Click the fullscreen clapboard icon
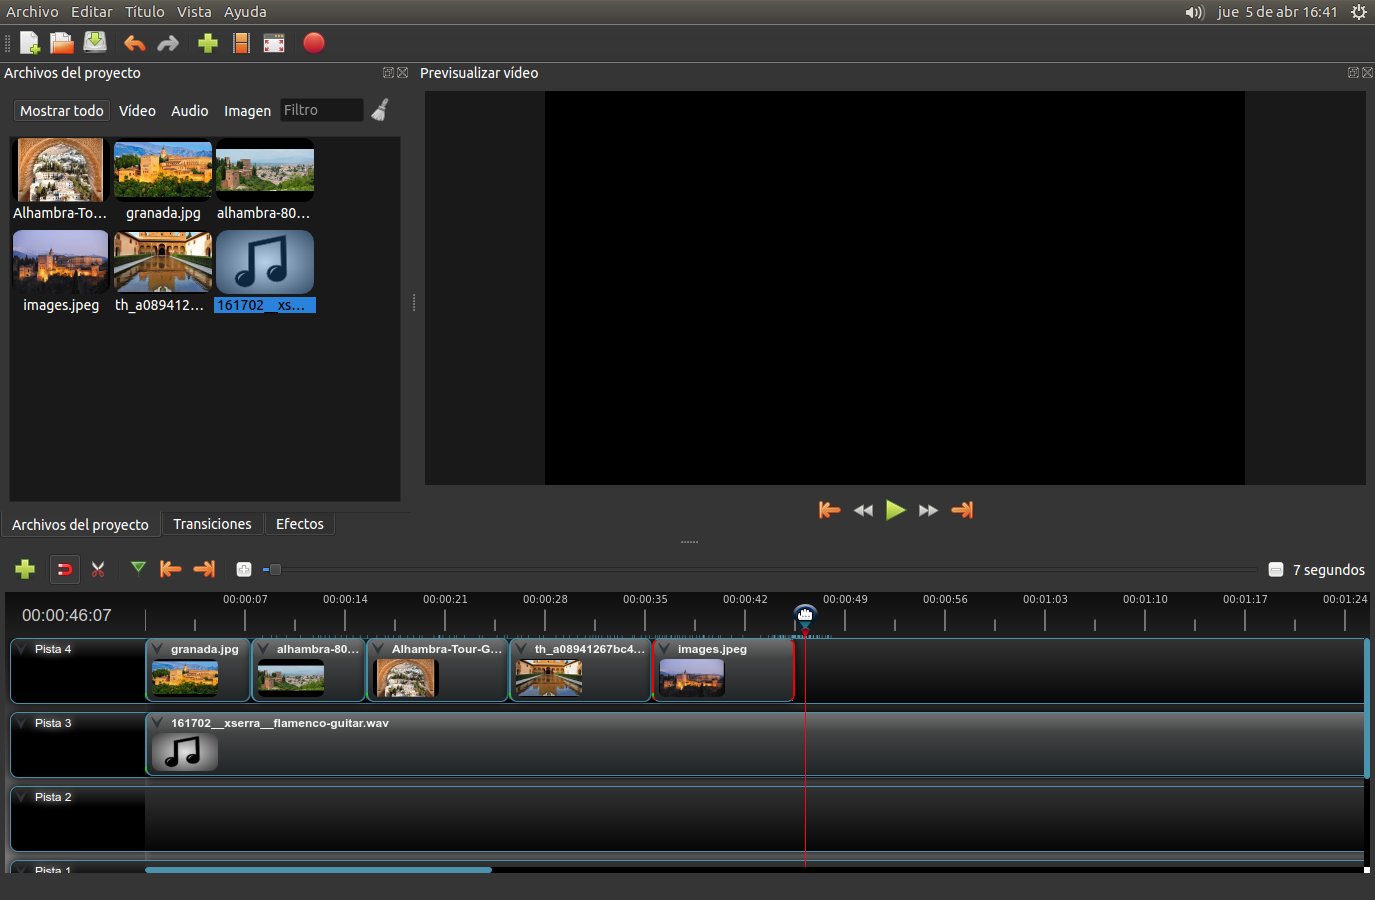 click(x=274, y=43)
